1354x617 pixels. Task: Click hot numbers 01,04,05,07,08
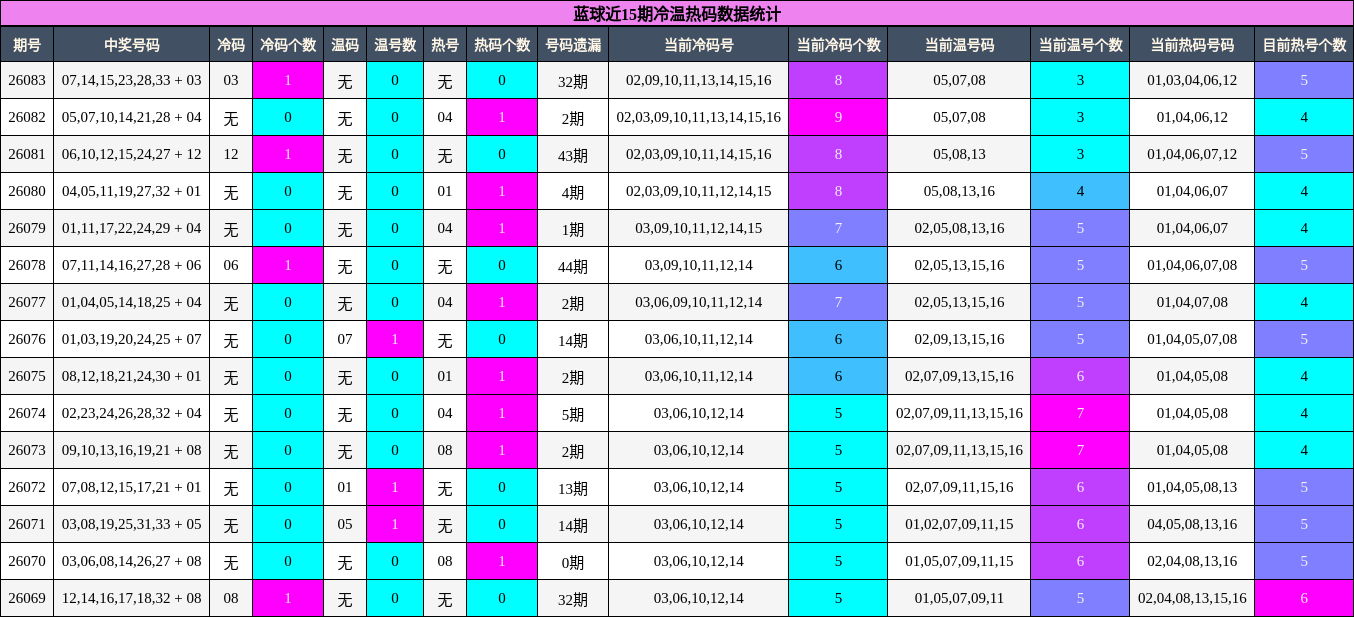(1192, 339)
